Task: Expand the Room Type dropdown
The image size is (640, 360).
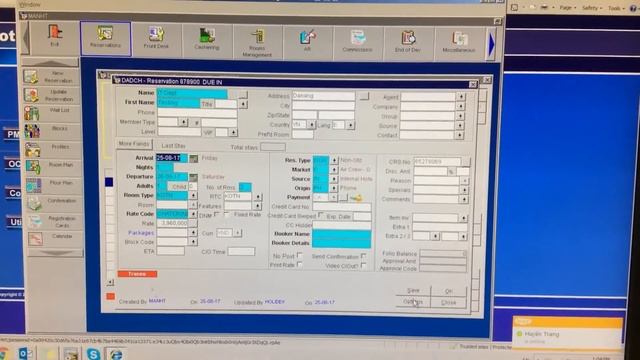Action: click(x=193, y=196)
